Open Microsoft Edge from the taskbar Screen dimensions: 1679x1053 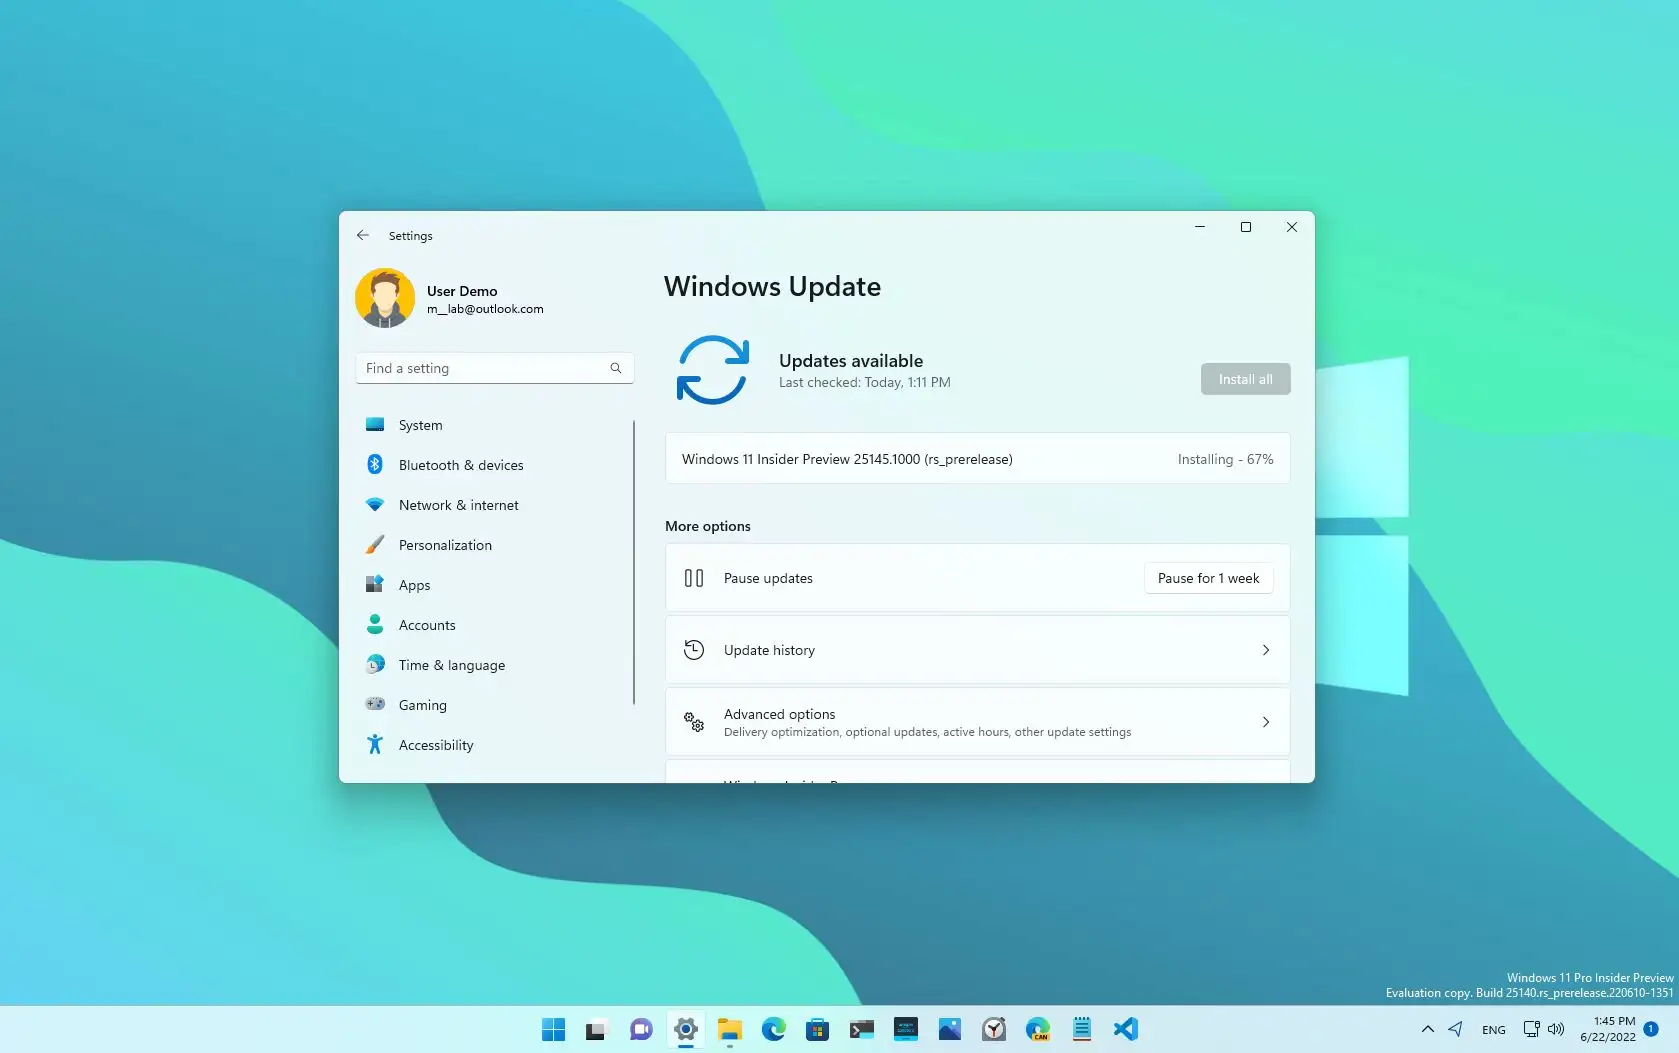point(773,1028)
